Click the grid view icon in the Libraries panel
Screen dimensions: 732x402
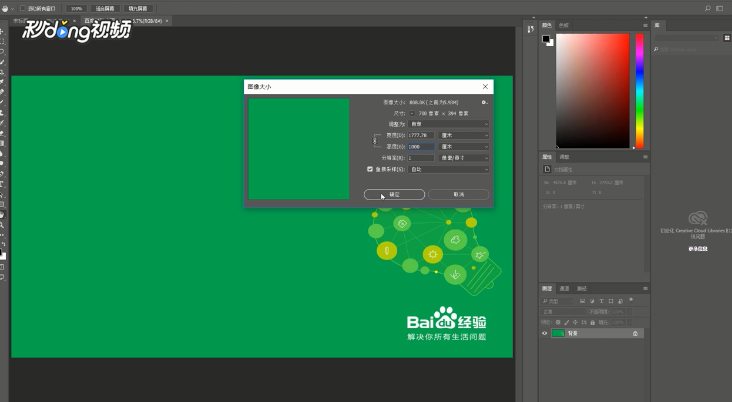click(727, 38)
